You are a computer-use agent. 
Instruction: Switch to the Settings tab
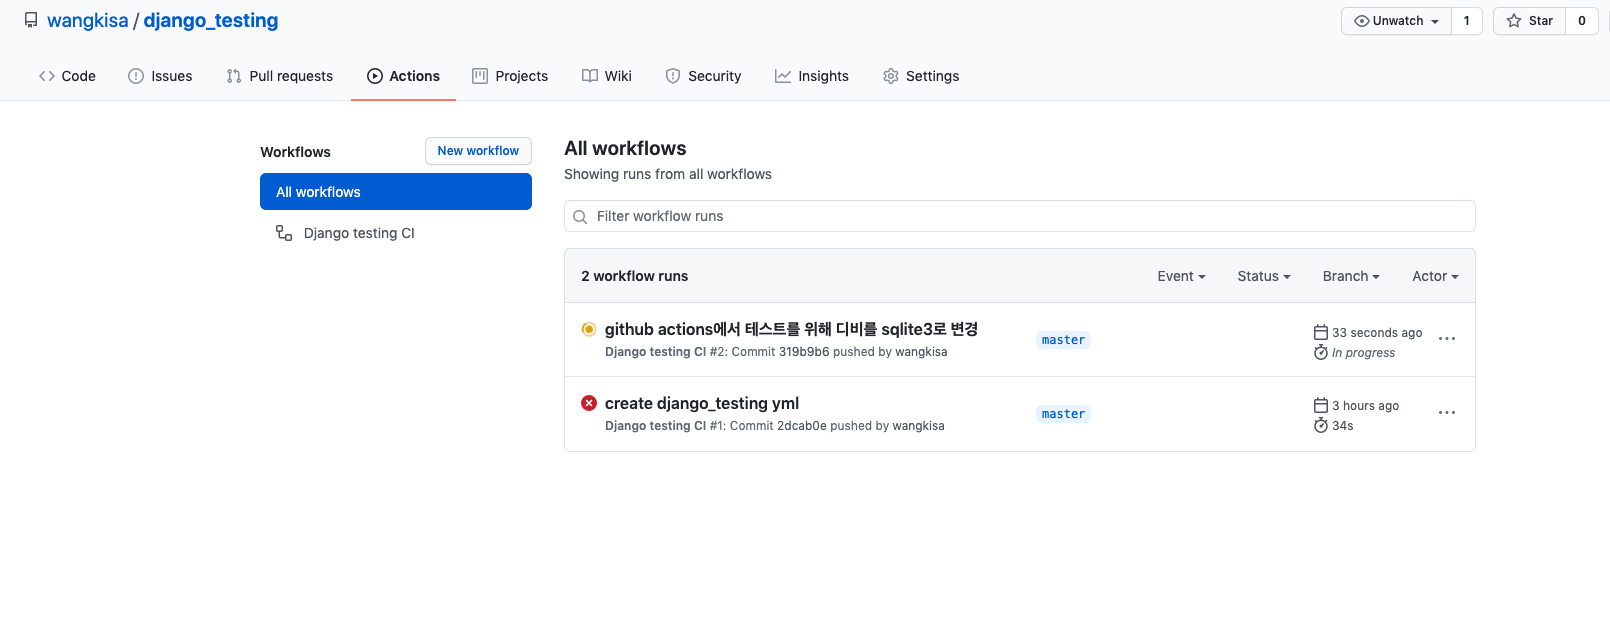coord(921,76)
